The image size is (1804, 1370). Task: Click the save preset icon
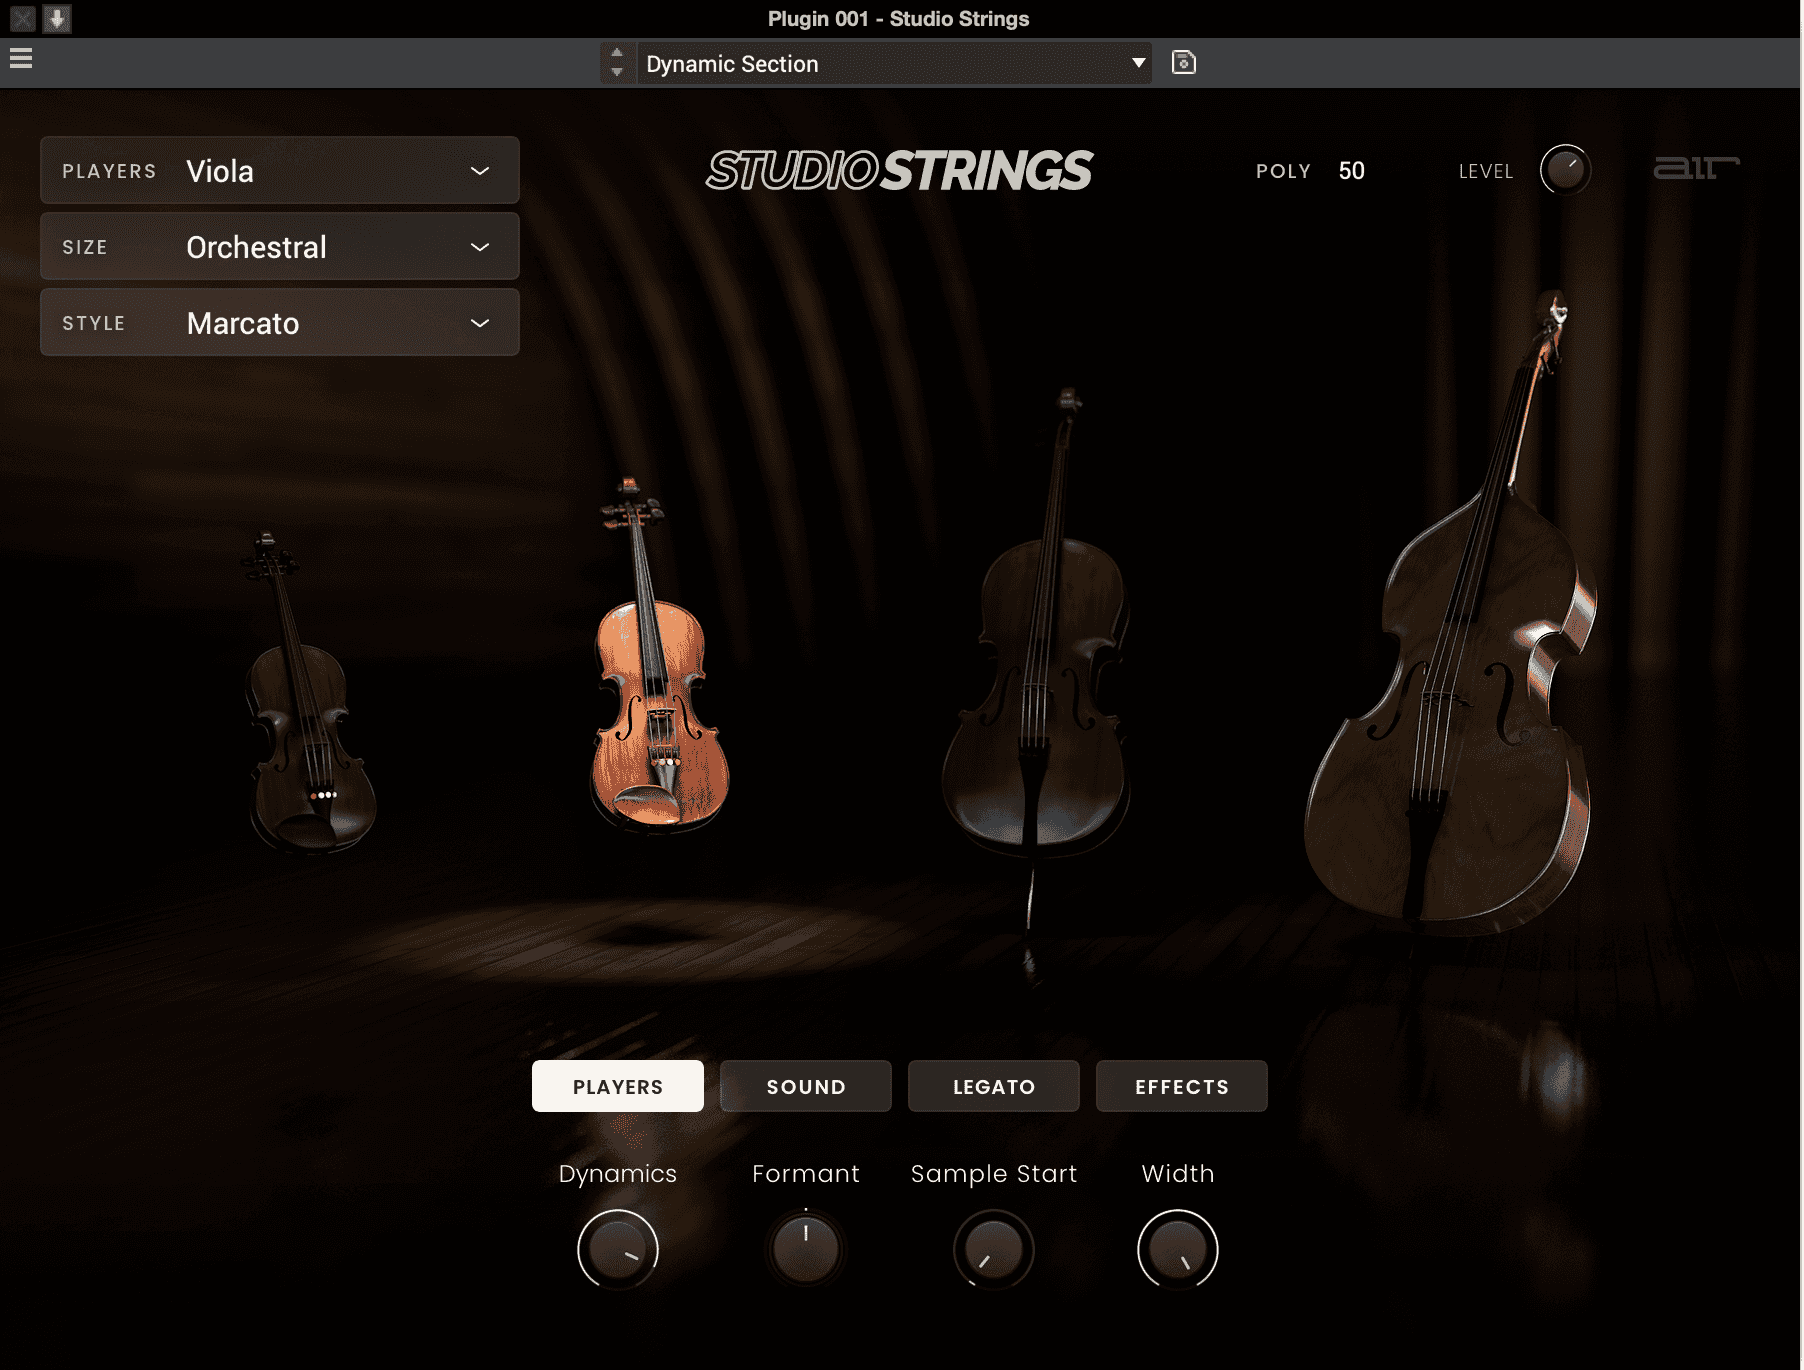[1183, 63]
